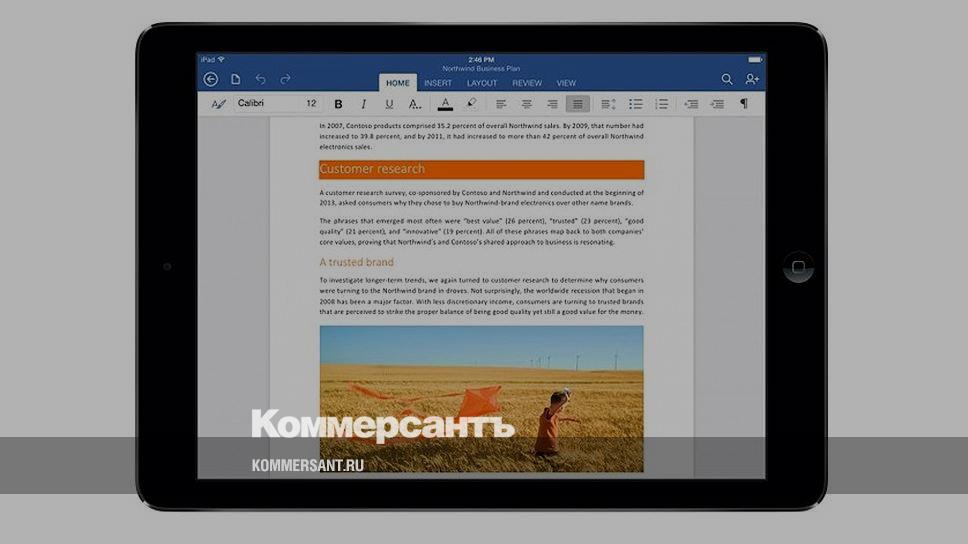Open the text styles brush icon
Image resolution: width=968 pixels, height=544 pixels.
tap(218, 104)
